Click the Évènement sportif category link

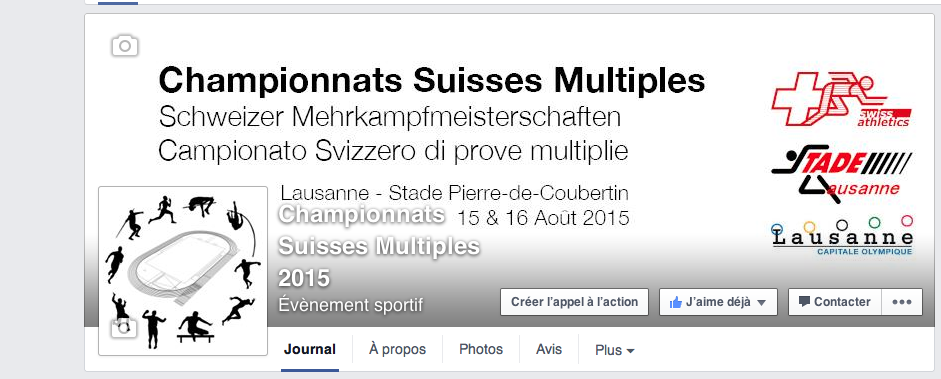pos(351,305)
